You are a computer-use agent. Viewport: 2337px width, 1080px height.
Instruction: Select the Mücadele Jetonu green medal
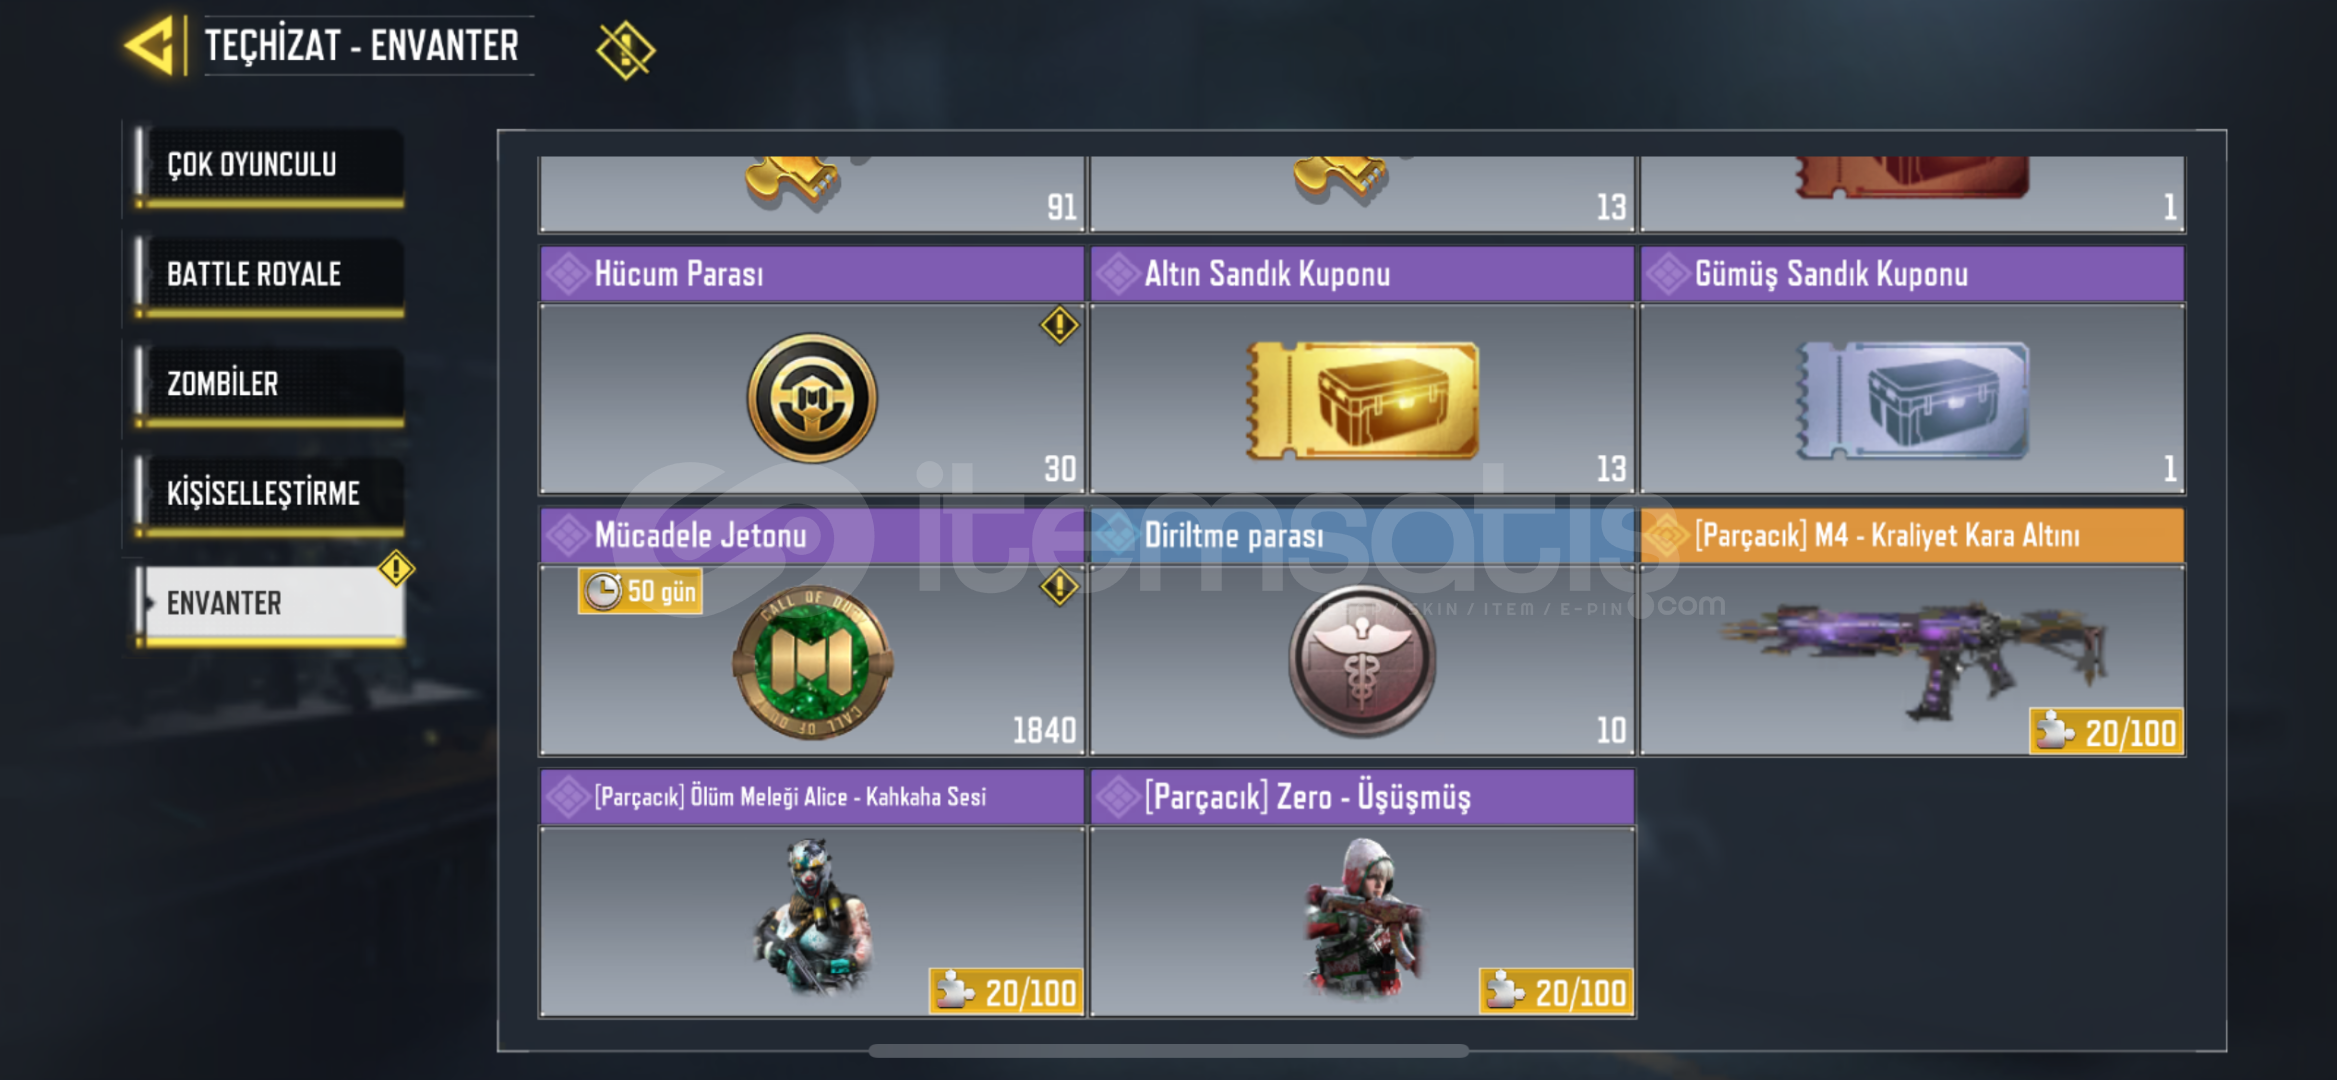812,662
